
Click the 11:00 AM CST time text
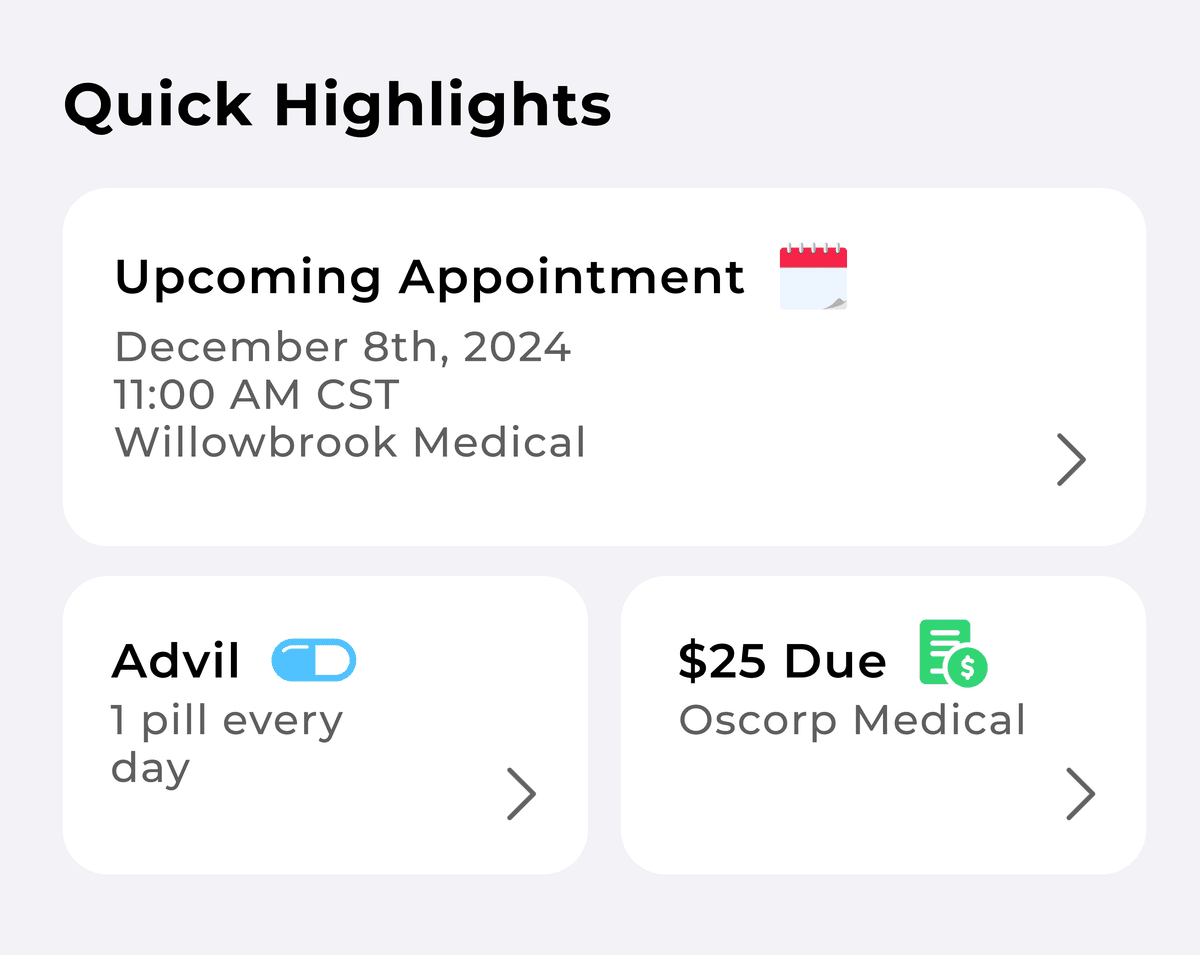point(257,395)
